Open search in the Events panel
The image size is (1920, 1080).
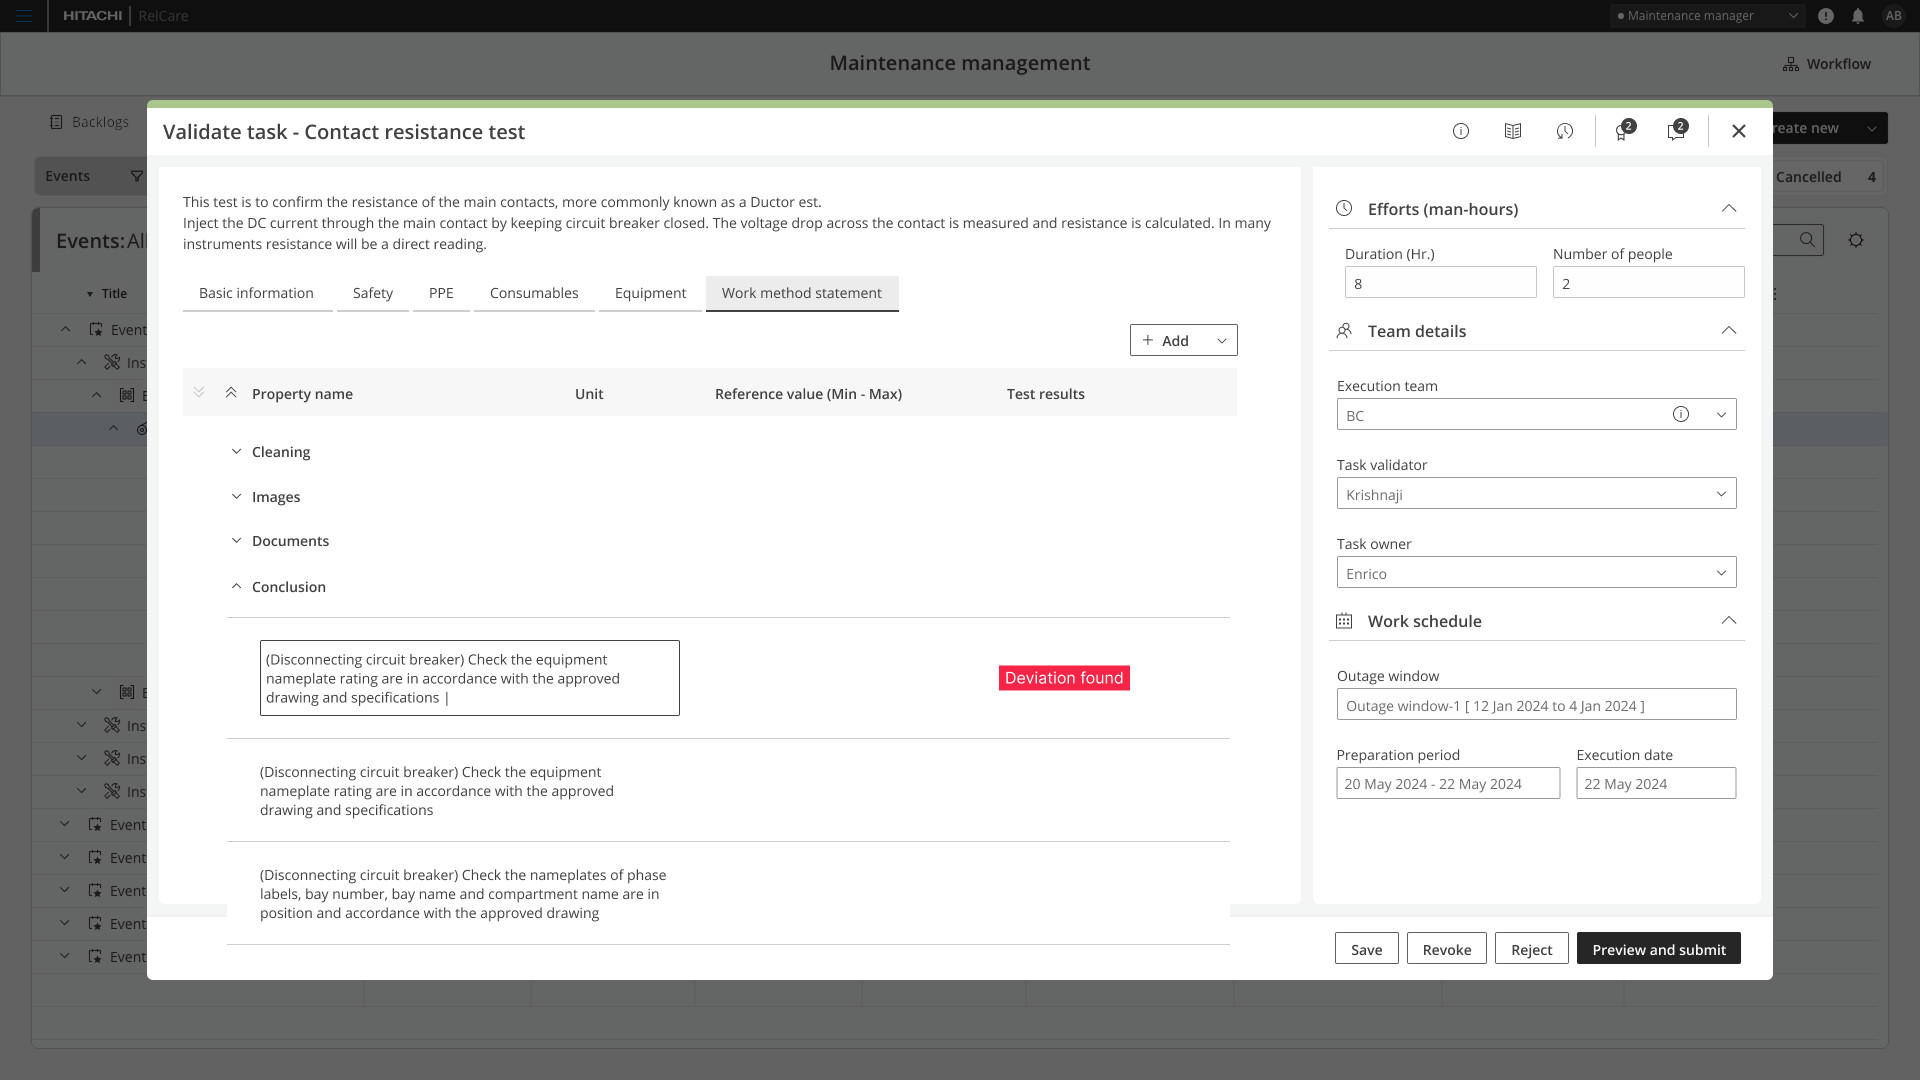click(x=1808, y=240)
